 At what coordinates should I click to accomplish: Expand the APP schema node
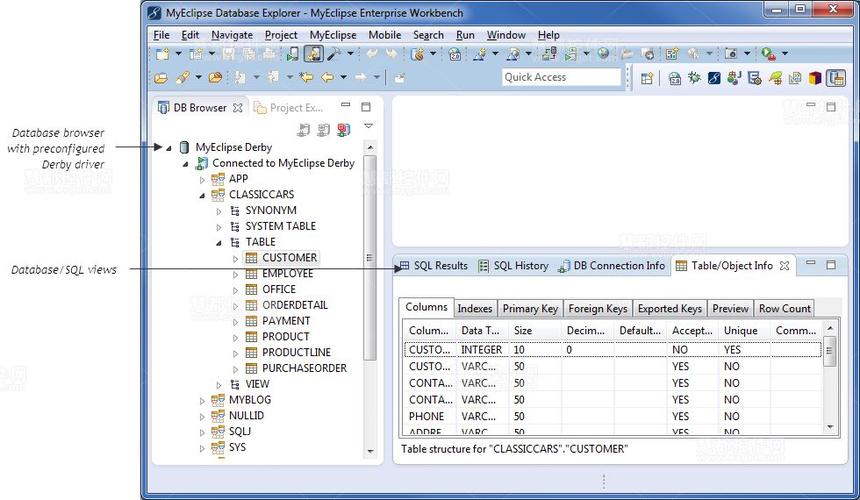coord(202,179)
